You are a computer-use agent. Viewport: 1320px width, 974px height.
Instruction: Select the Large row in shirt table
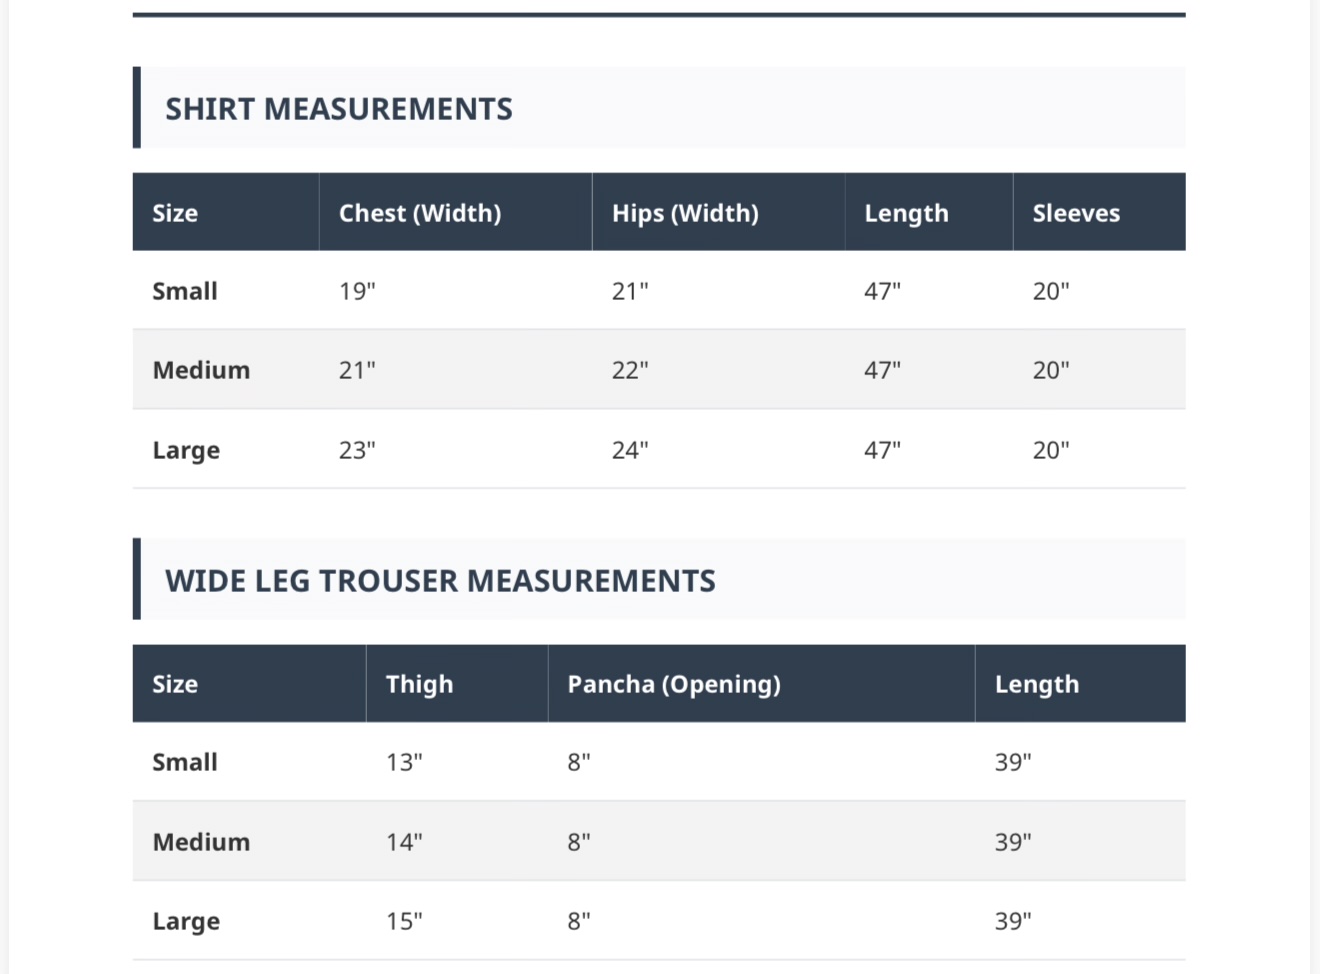pyautogui.click(x=659, y=449)
